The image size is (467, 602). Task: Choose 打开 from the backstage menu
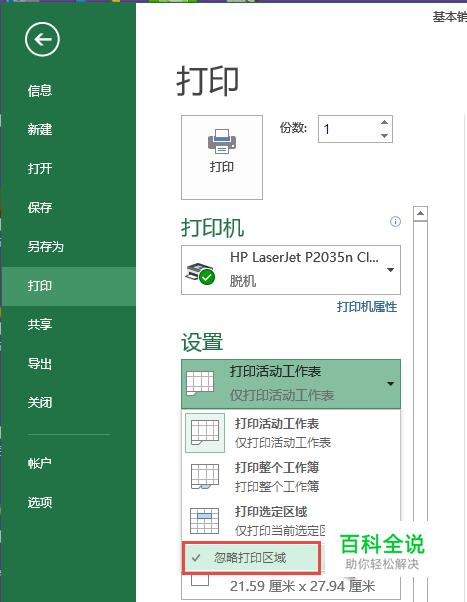[40, 169]
